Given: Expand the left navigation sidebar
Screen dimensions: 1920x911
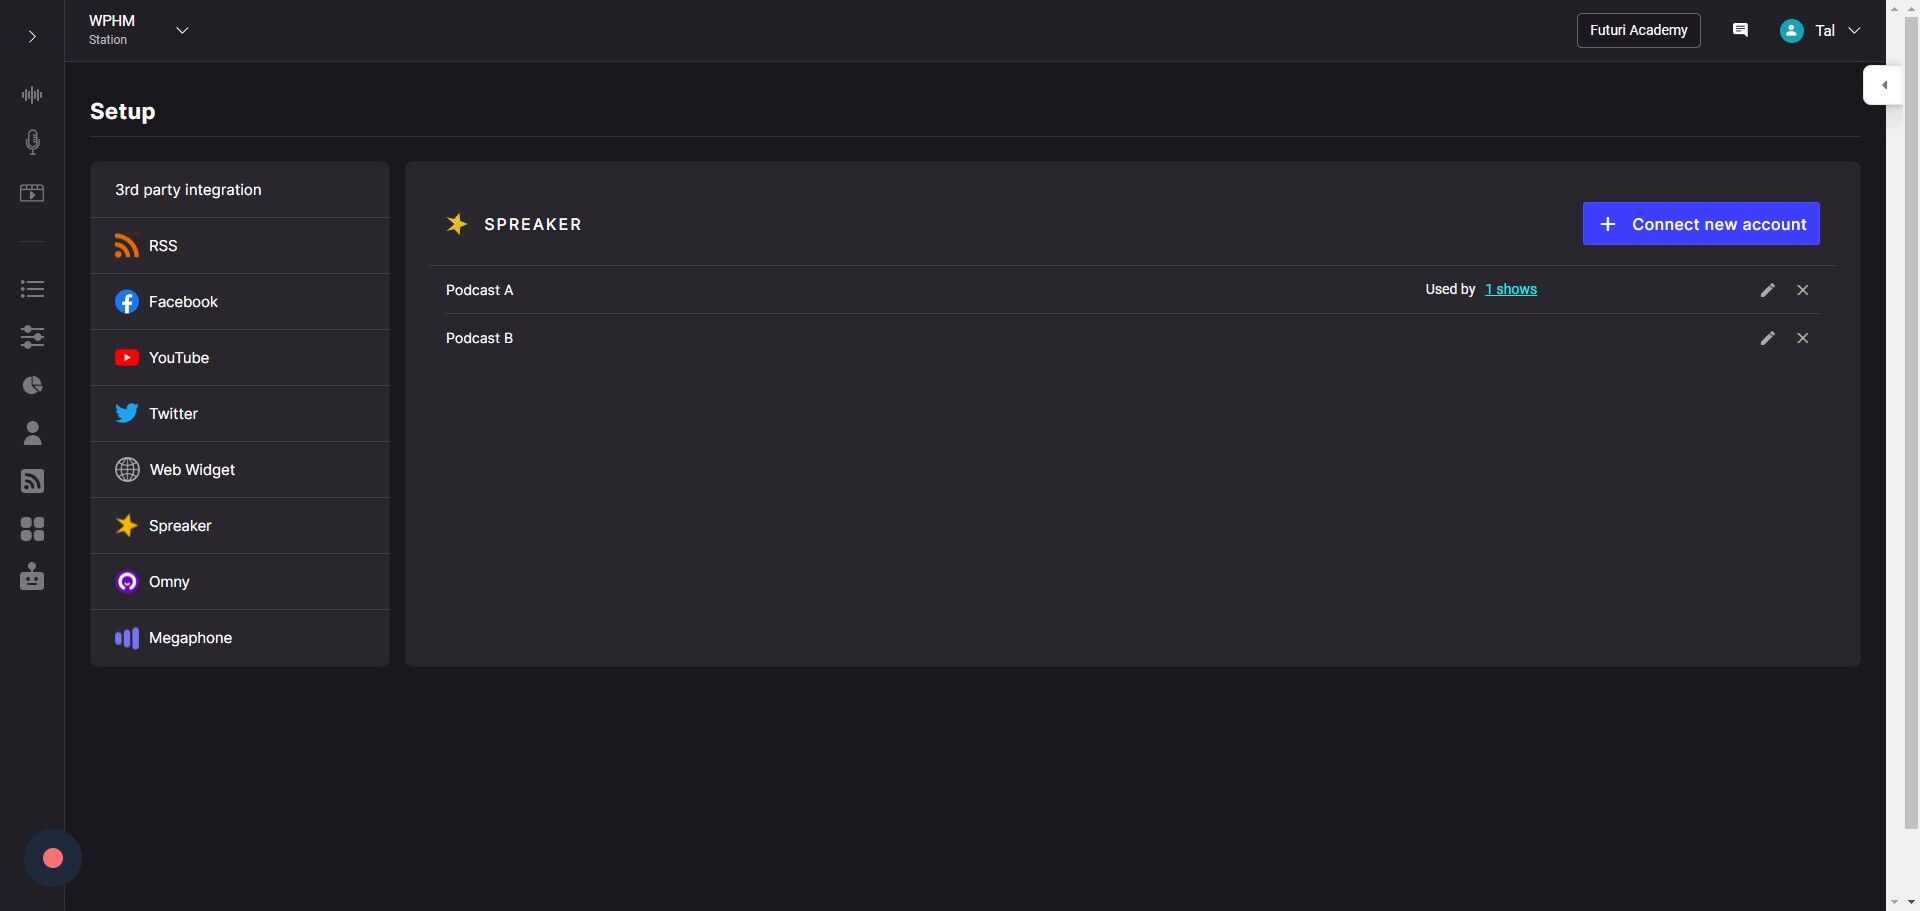Looking at the screenshot, I should tap(32, 37).
